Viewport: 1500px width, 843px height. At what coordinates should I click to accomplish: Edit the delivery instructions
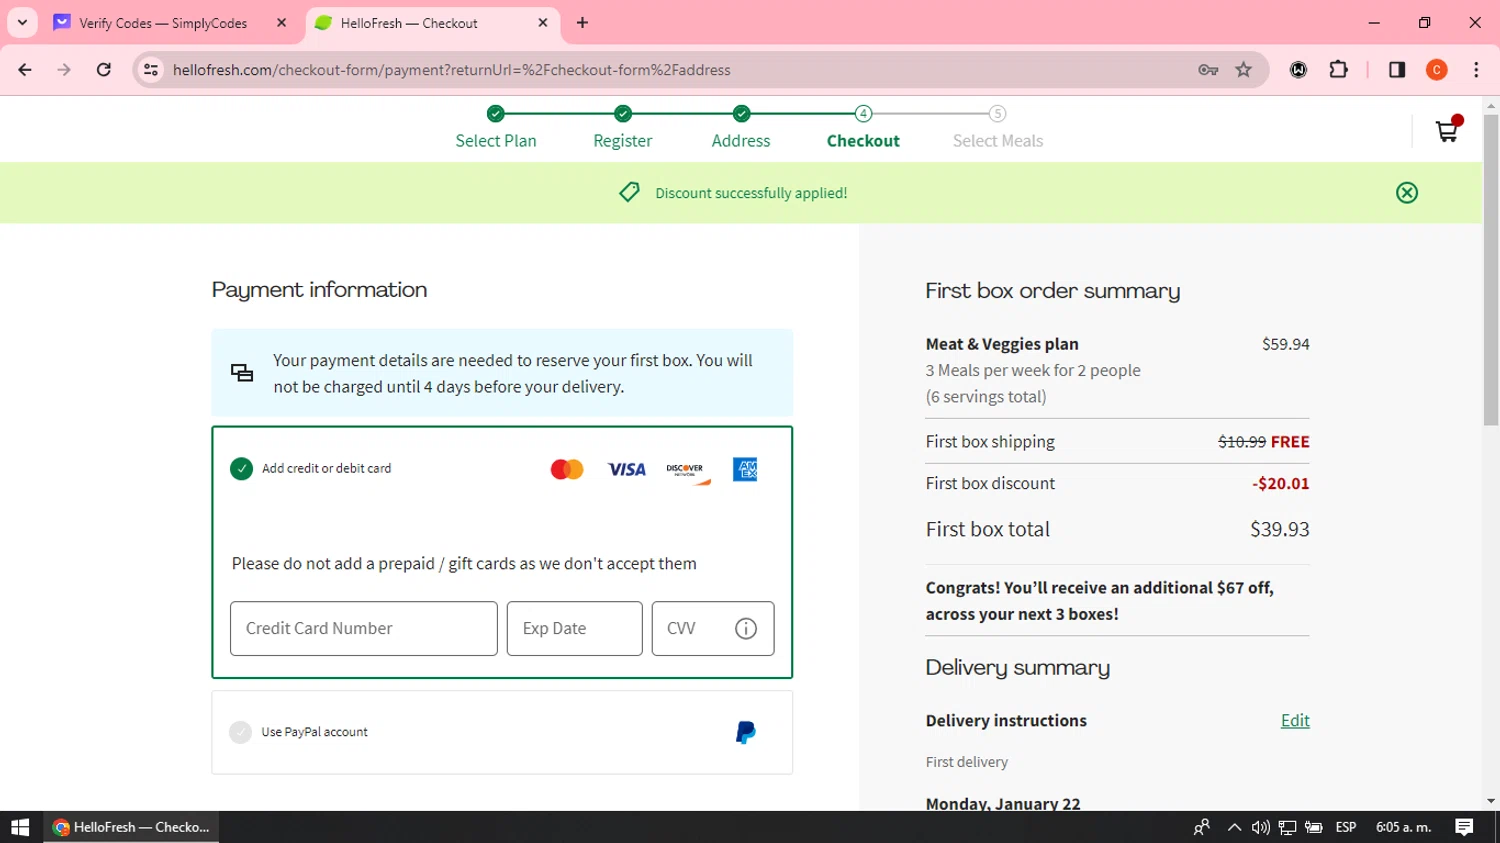click(x=1295, y=720)
